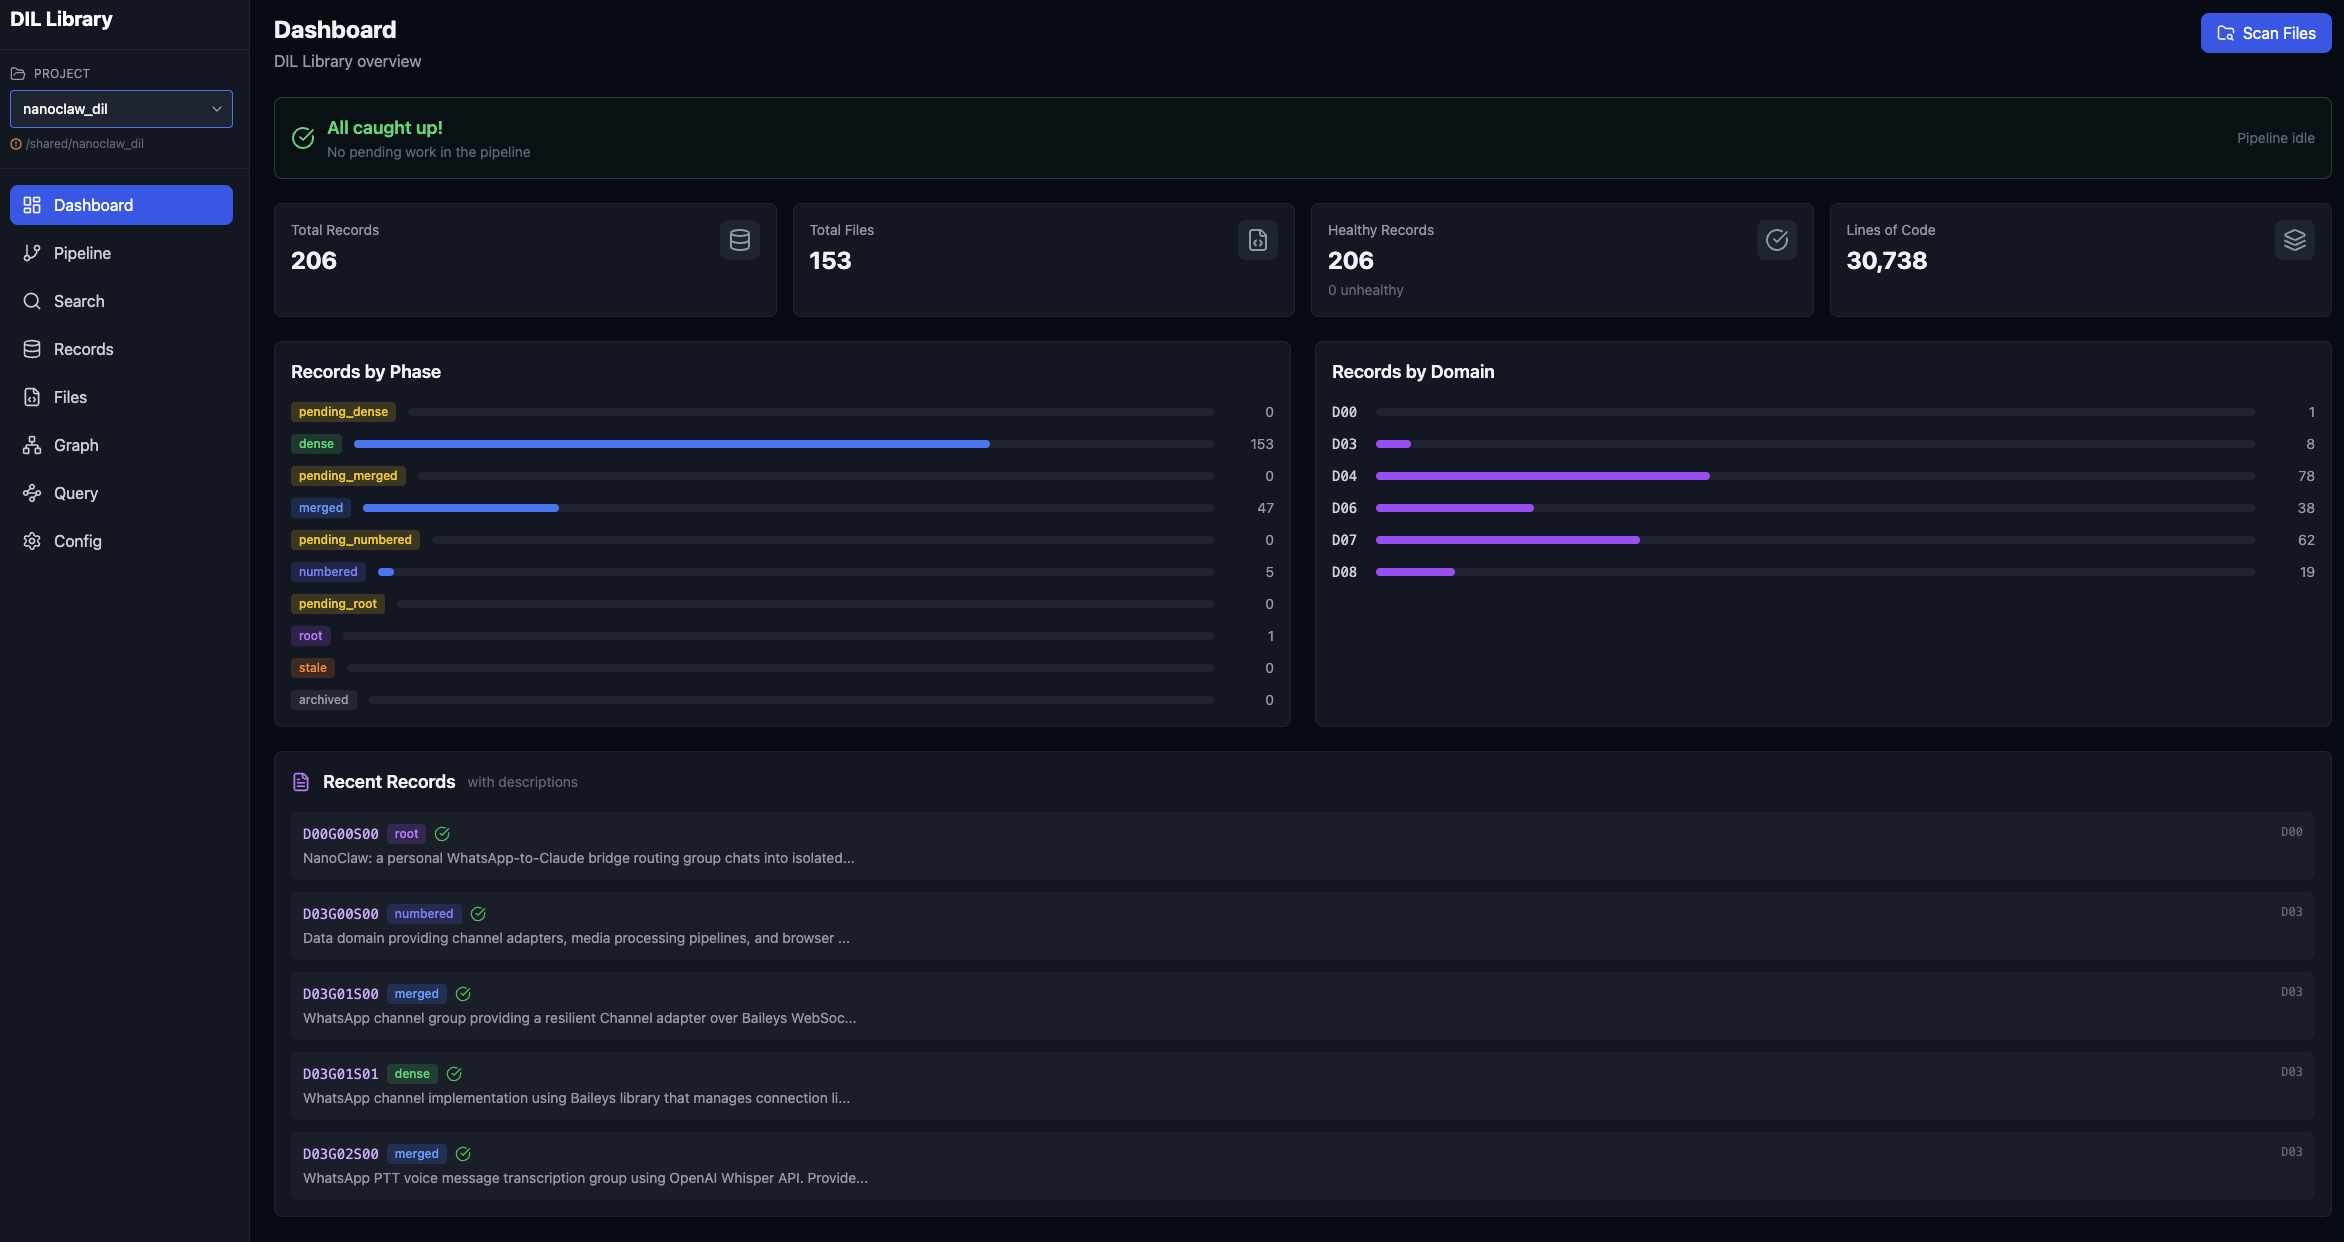Click the dense phase progress bar

click(672, 443)
